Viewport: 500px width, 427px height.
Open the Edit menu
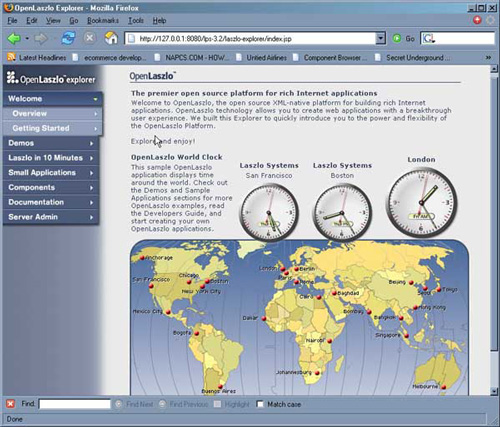tap(32, 21)
